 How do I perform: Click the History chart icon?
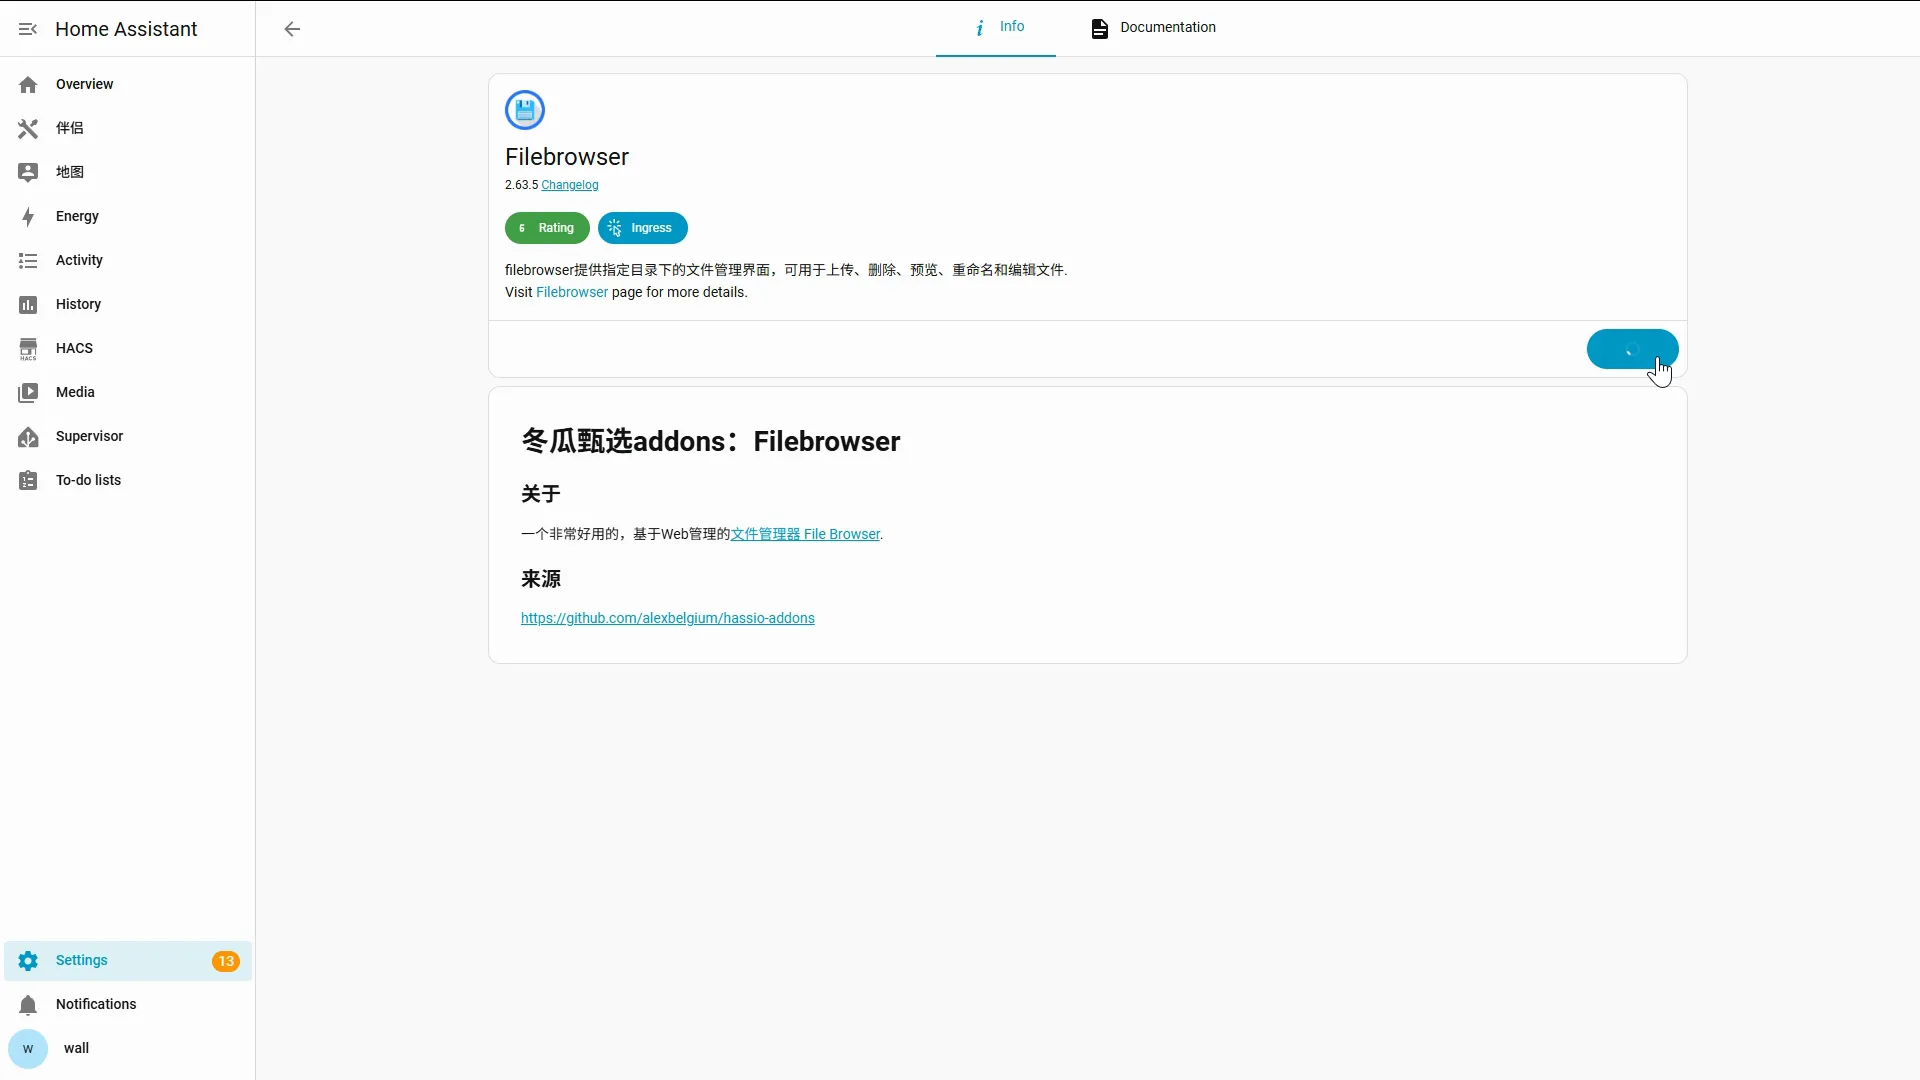coord(28,305)
